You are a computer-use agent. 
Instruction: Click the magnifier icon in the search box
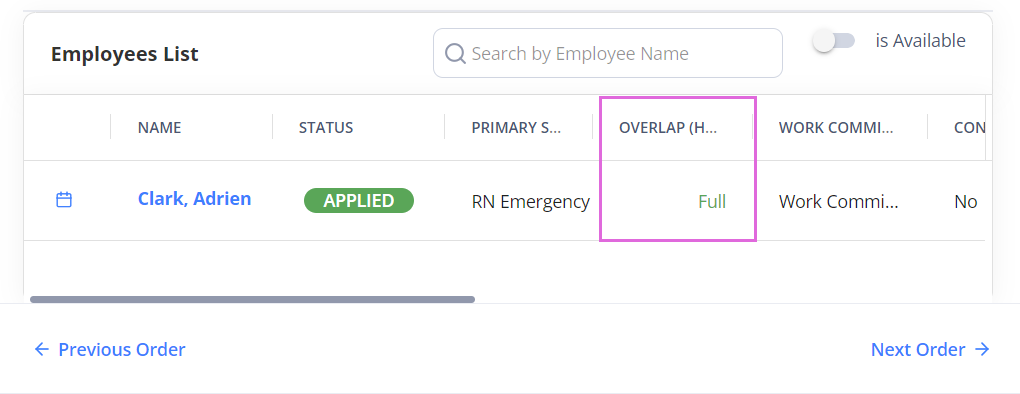[455, 53]
